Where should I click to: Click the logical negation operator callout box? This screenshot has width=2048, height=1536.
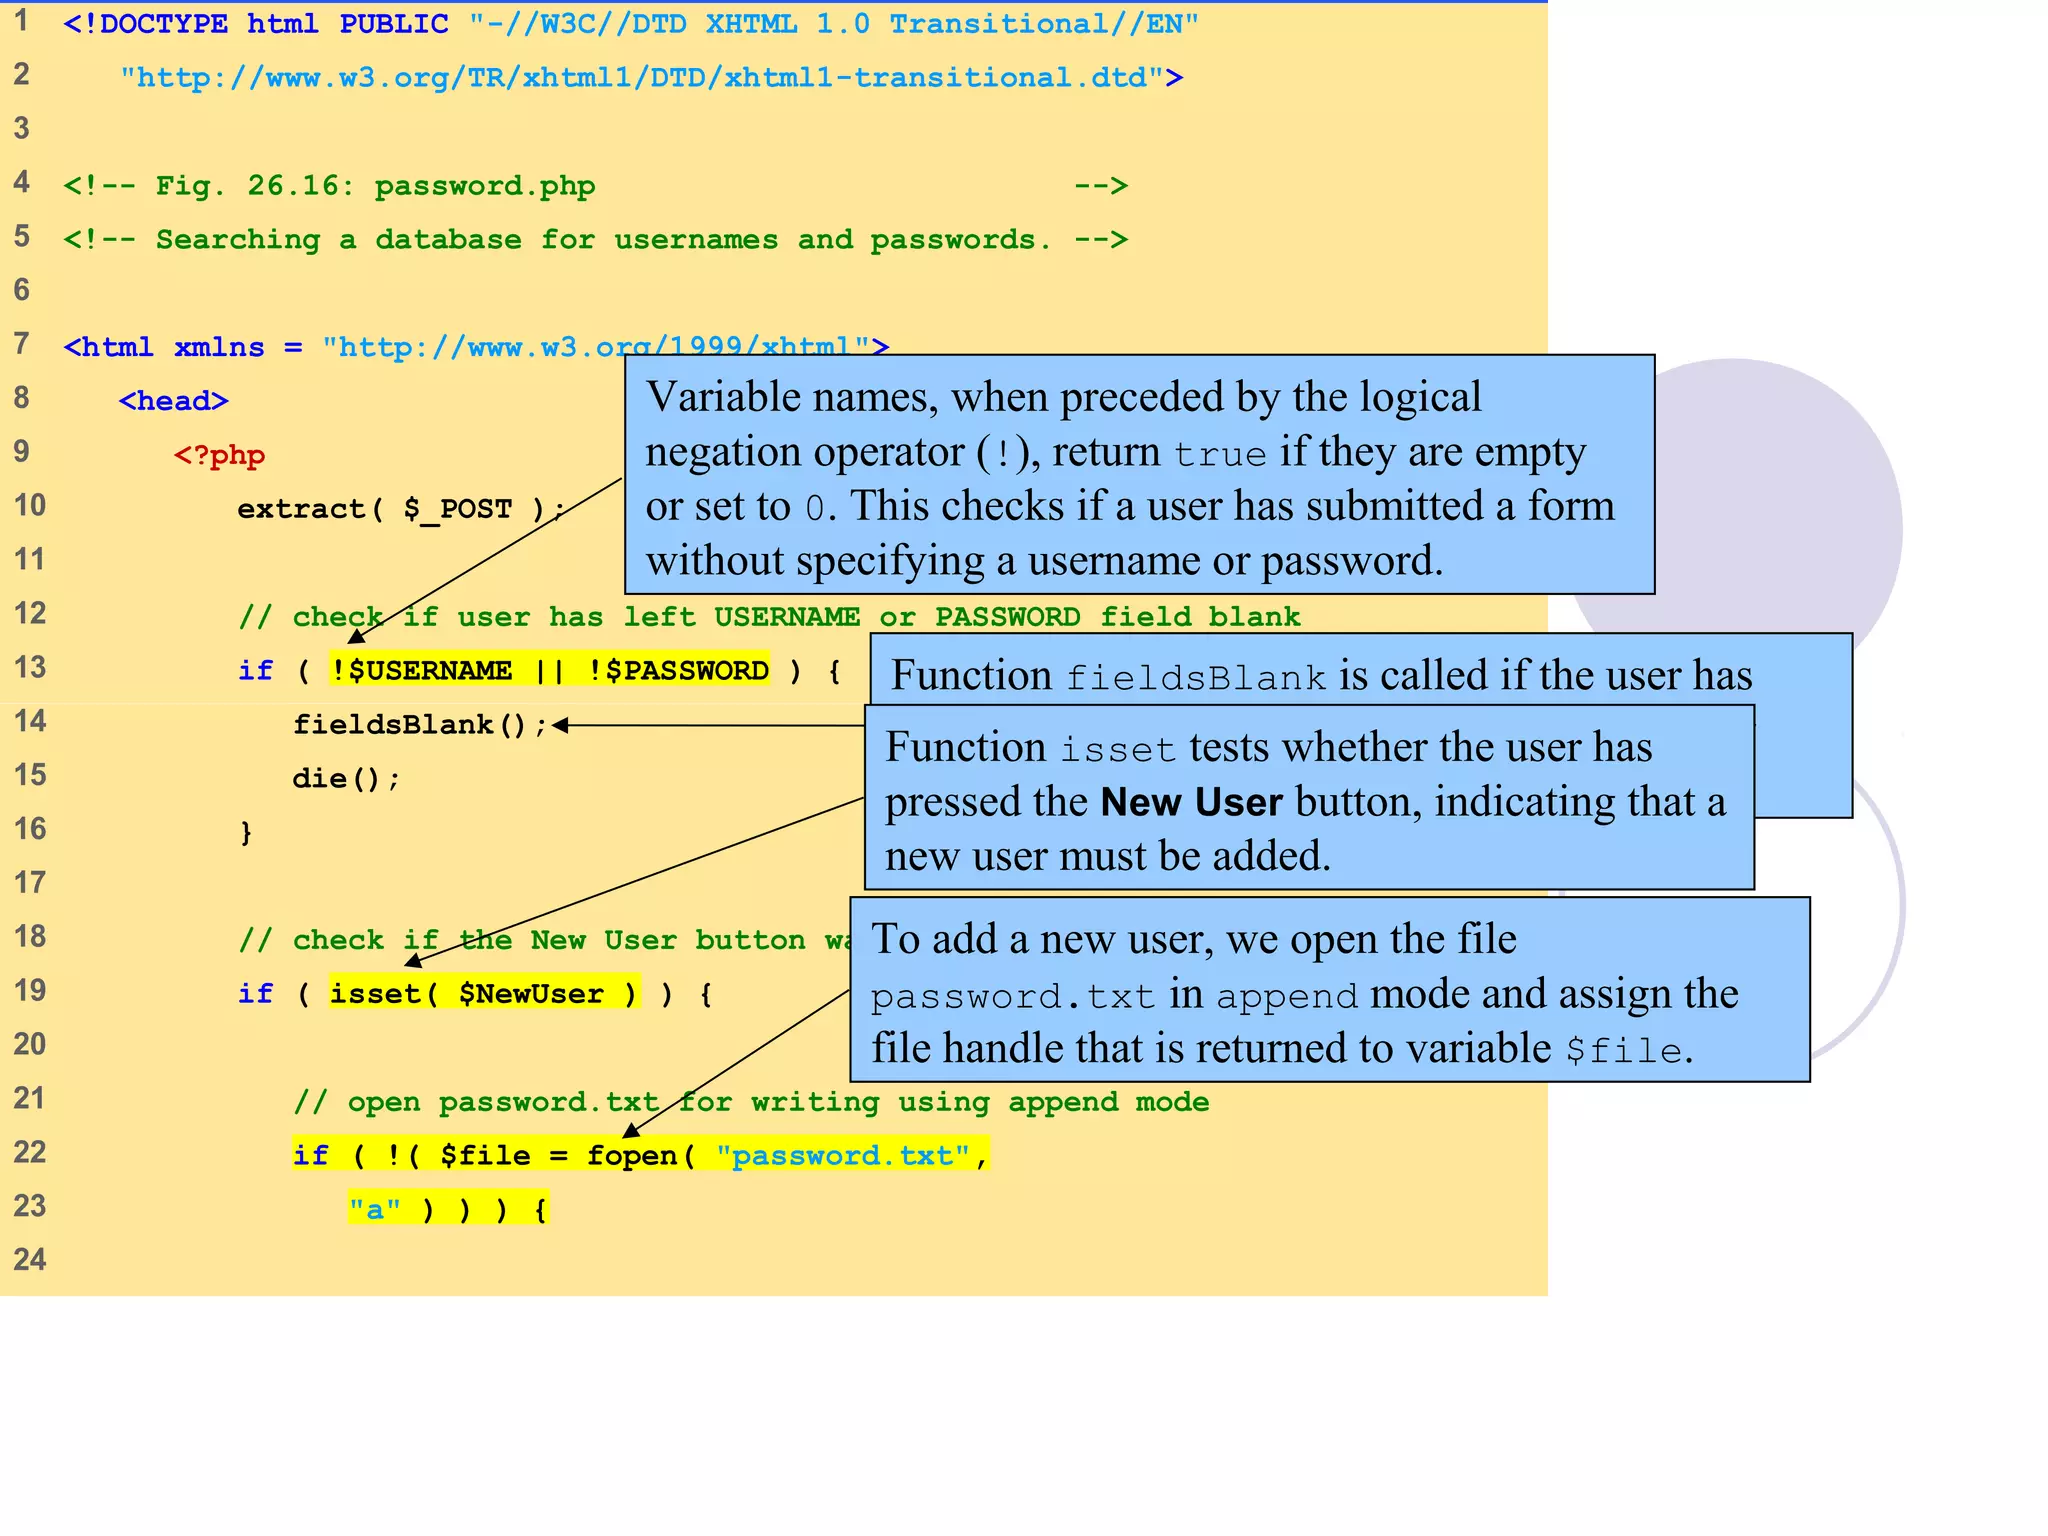coord(1139,474)
